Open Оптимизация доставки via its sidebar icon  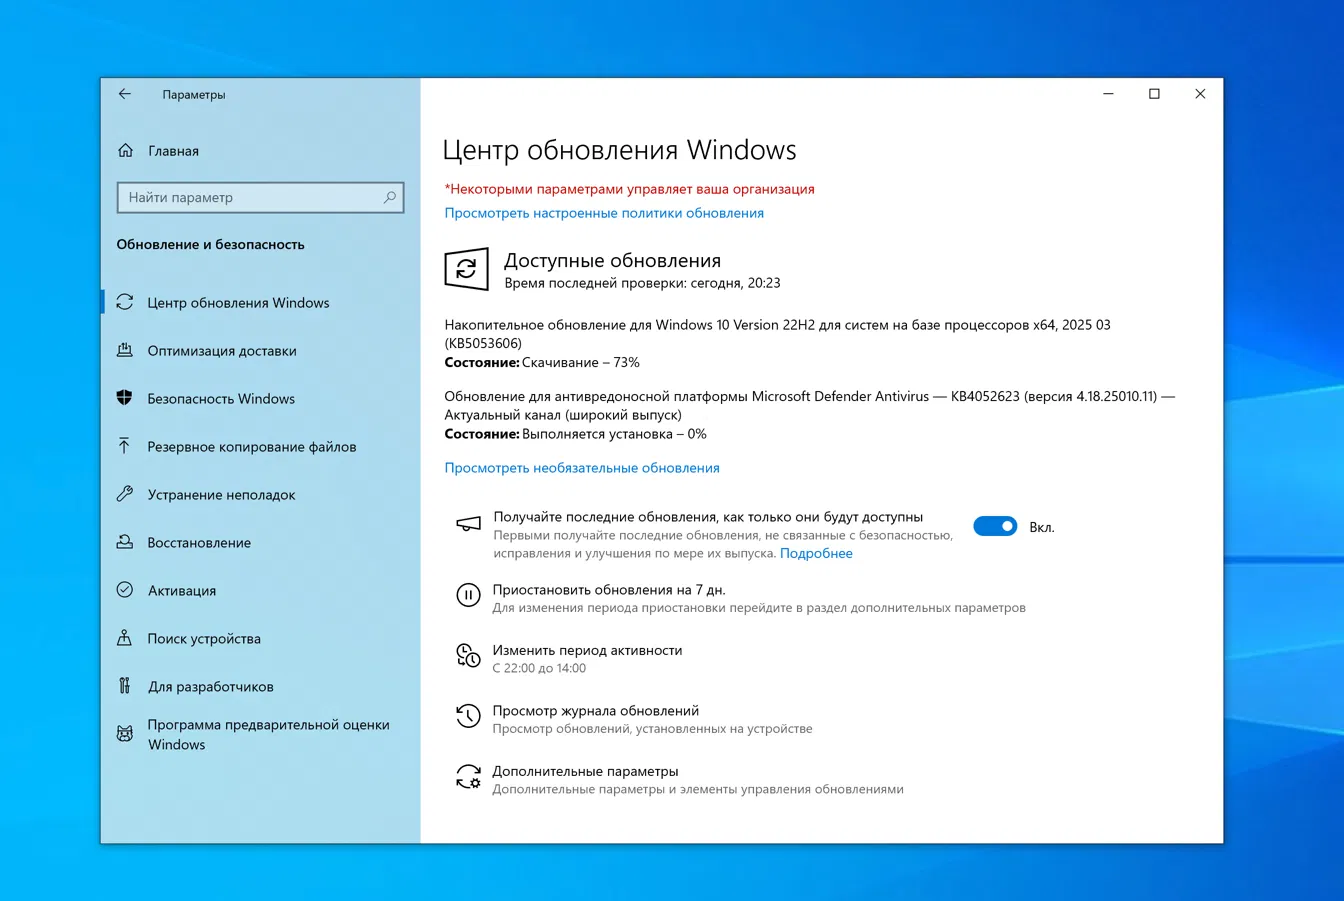click(125, 350)
